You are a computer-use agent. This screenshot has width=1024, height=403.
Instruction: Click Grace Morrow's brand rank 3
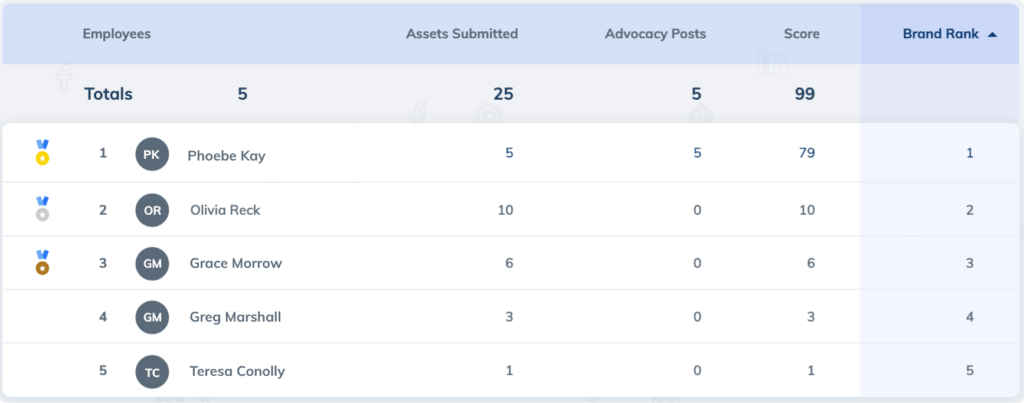click(970, 264)
